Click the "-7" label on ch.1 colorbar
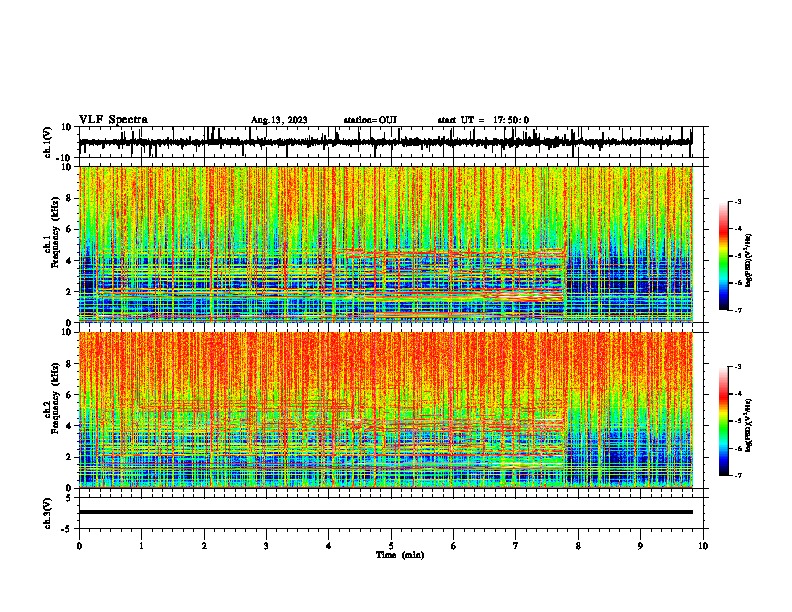The height and width of the screenshot is (612, 792). pos(738,310)
